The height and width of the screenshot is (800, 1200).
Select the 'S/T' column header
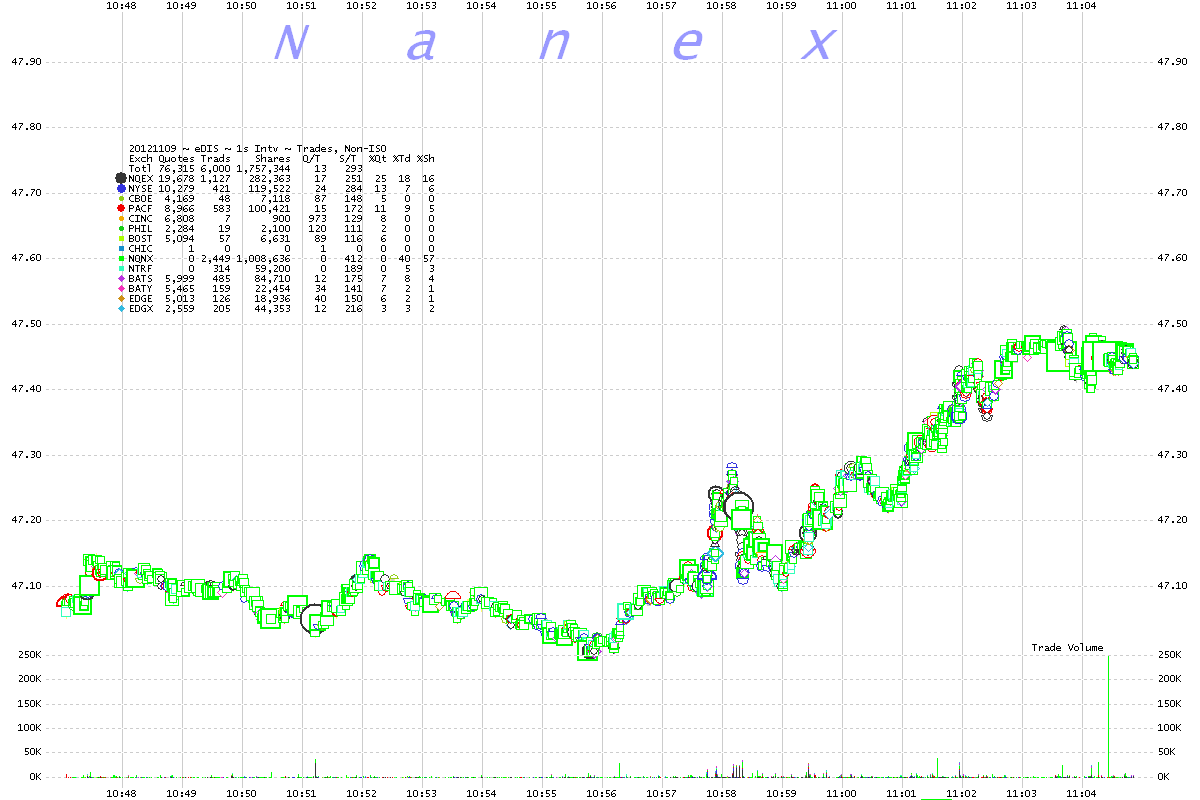coord(349,158)
